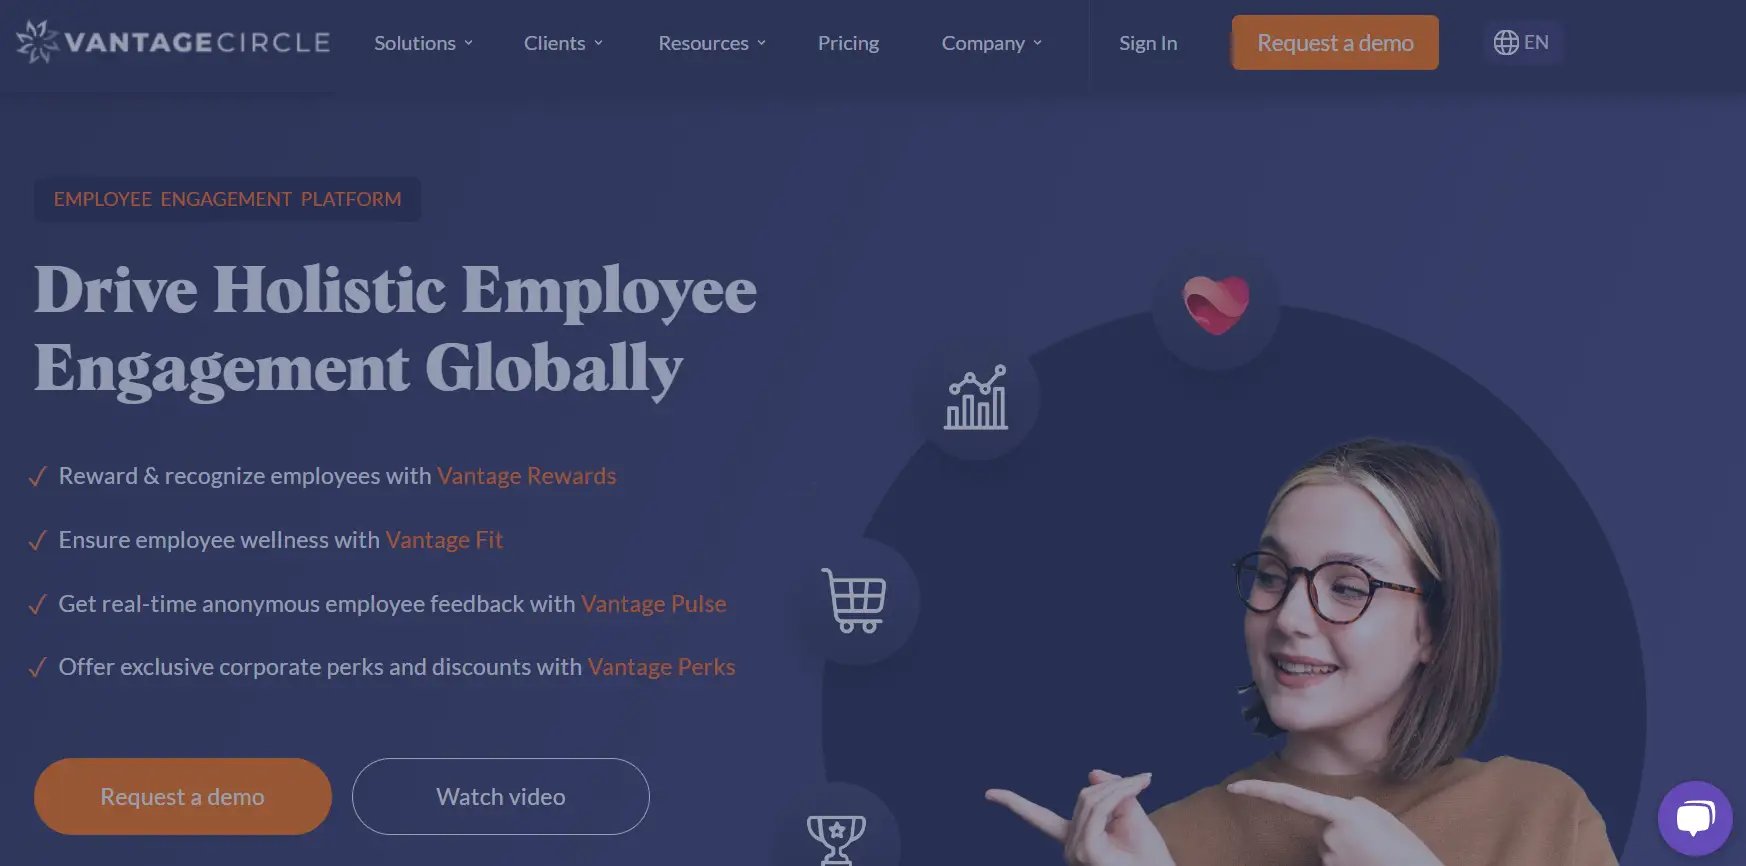Open the Vantage Perks link

[661, 667]
